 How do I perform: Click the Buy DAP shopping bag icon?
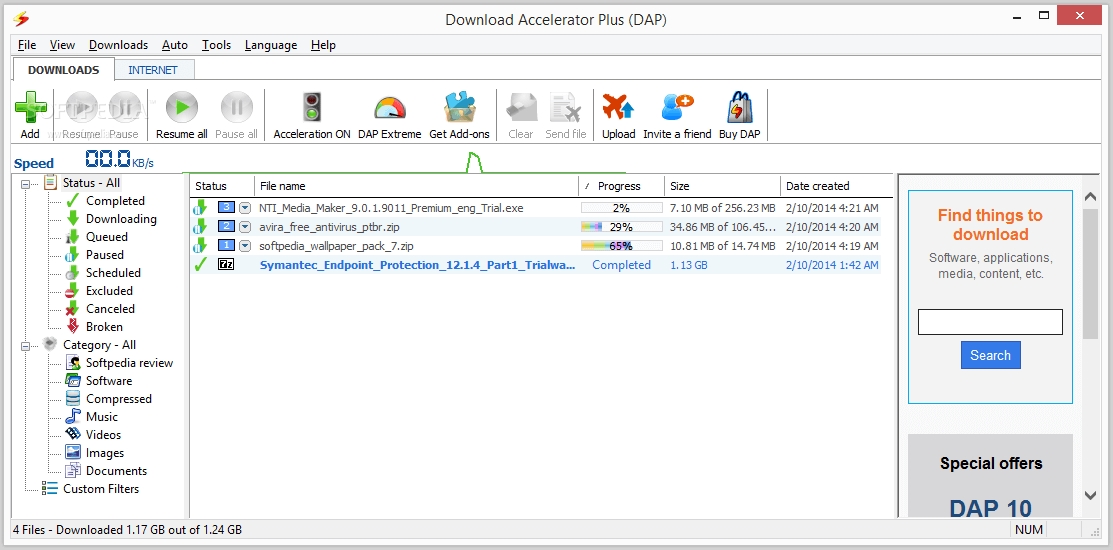[740, 109]
